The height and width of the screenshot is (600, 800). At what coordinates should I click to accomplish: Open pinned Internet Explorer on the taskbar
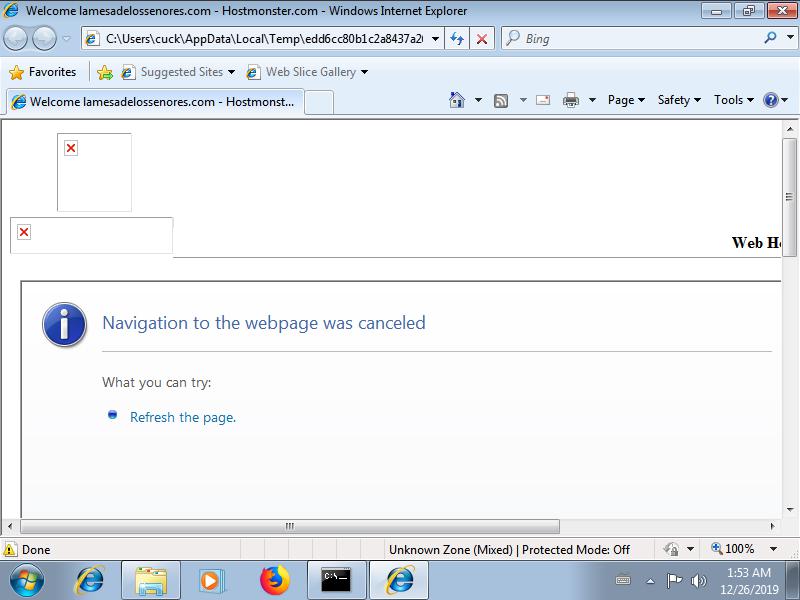point(90,580)
